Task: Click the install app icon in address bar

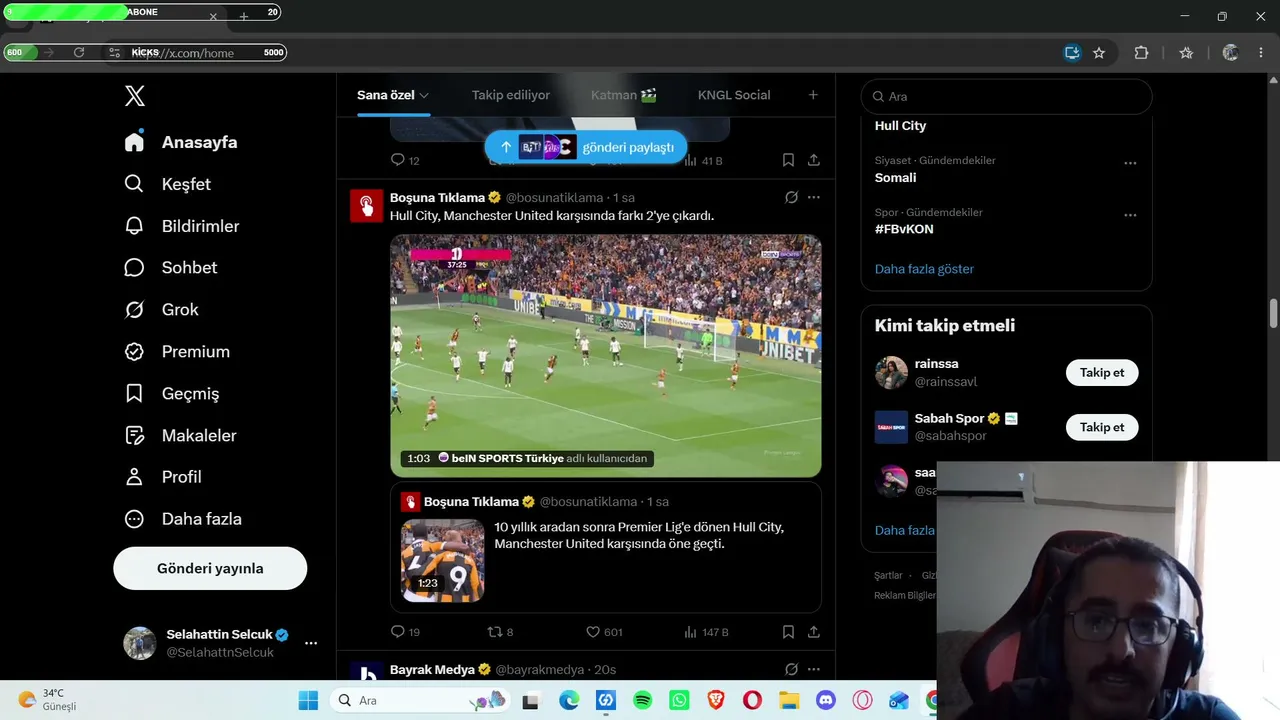Action: [1072, 53]
